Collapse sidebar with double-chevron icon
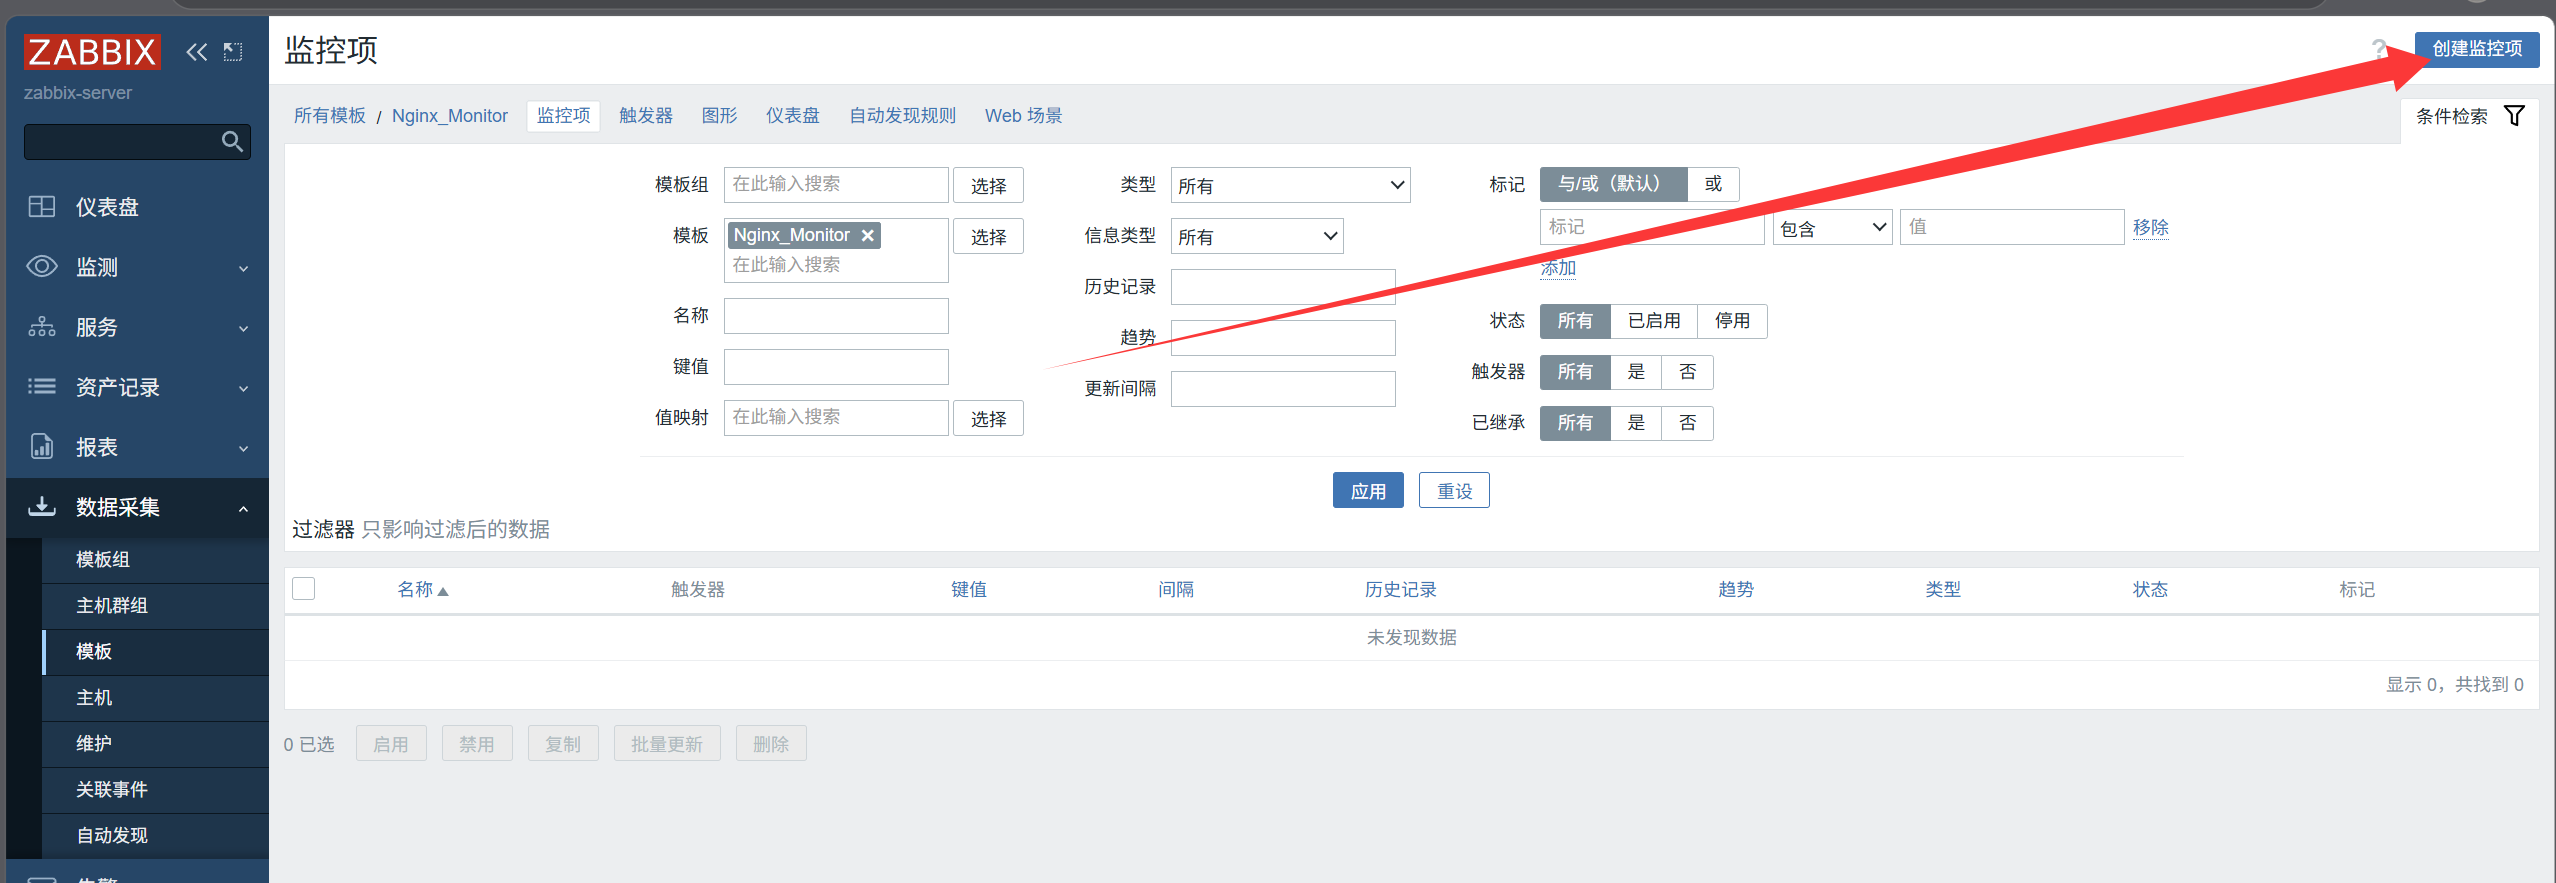 click(x=196, y=52)
